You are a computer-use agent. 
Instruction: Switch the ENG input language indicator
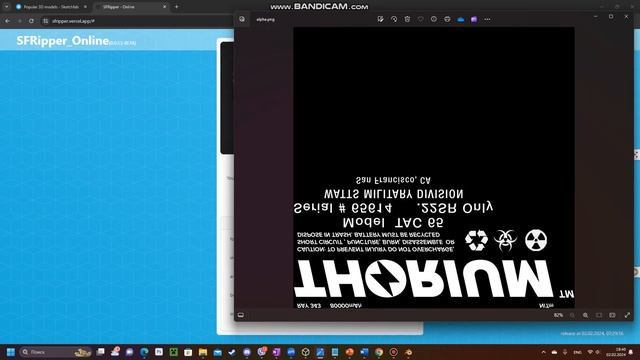[x=577, y=352]
